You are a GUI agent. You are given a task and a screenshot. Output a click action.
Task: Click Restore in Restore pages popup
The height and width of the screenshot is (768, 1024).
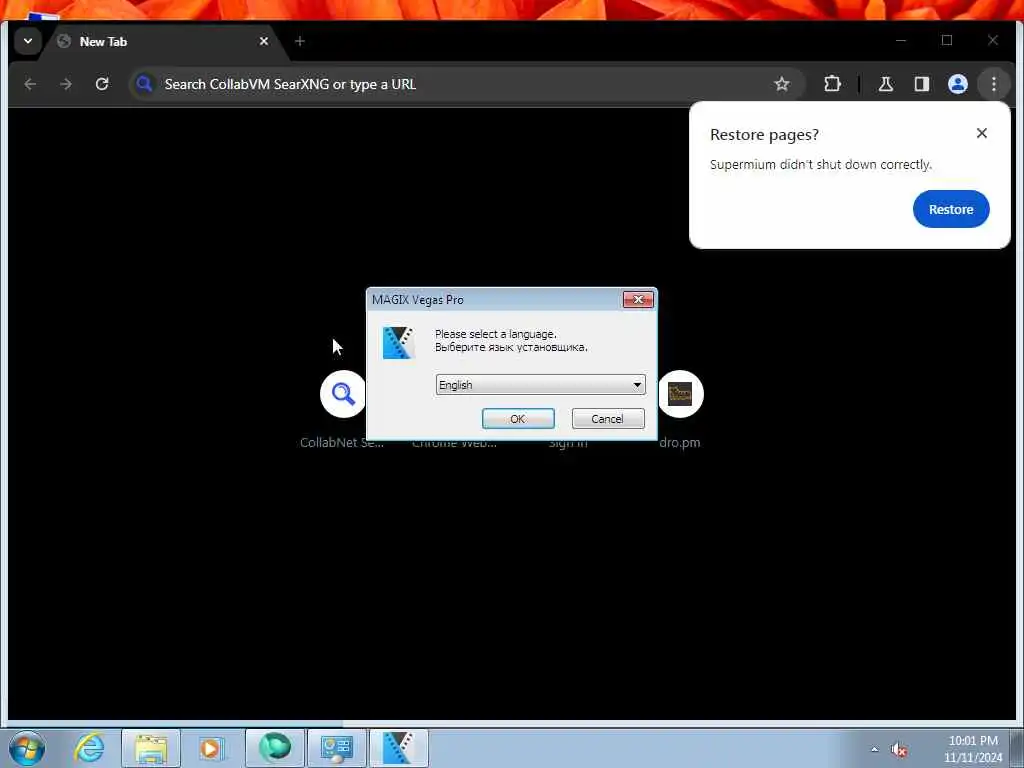[x=951, y=209]
